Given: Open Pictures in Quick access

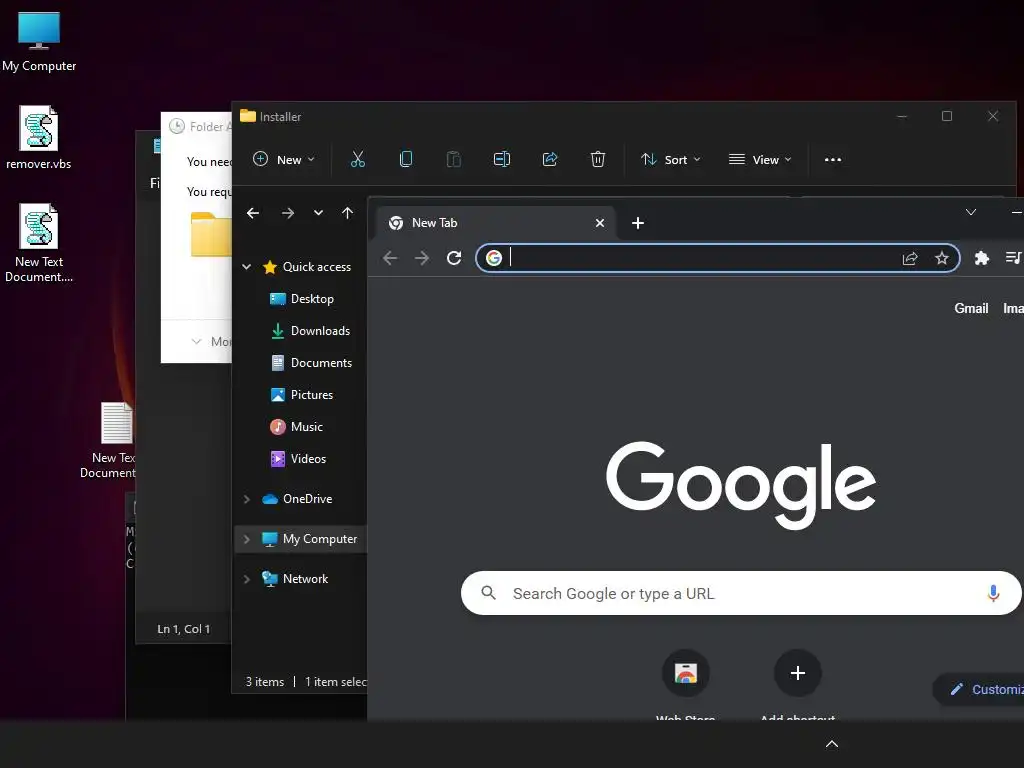Looking at the screenshot, I should 302,394.
